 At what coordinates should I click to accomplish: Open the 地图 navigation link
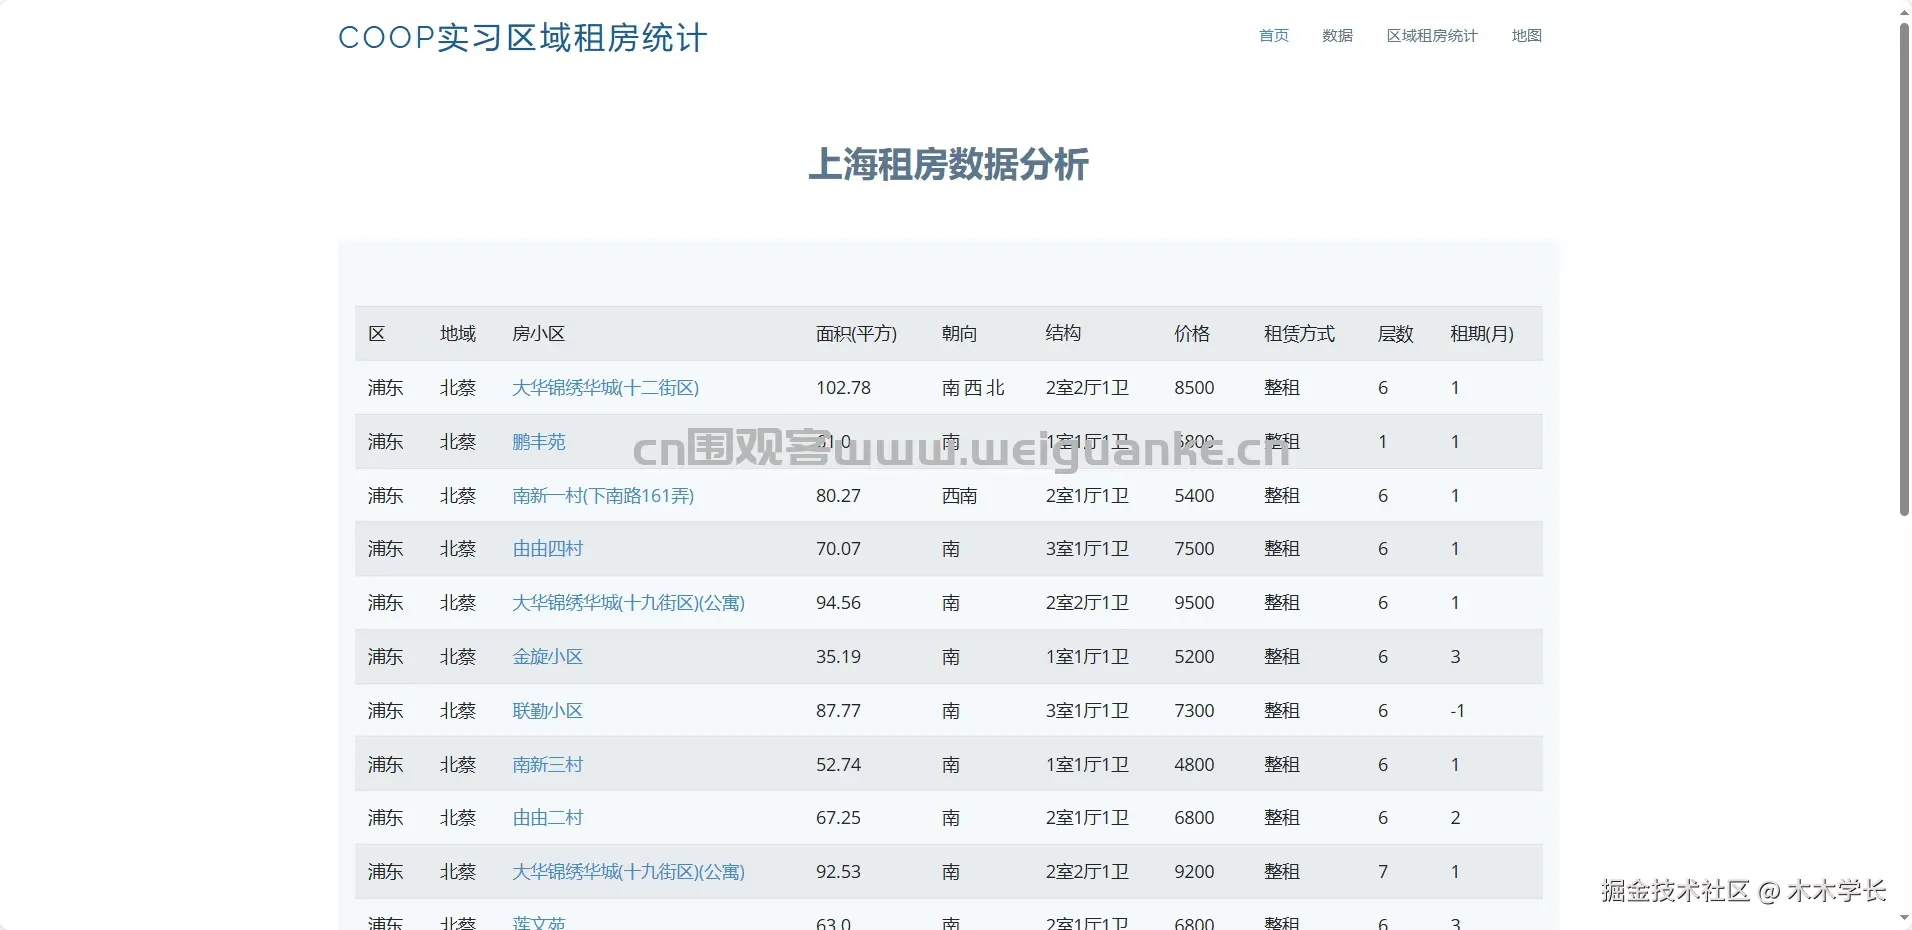[x=1526, y=36]
